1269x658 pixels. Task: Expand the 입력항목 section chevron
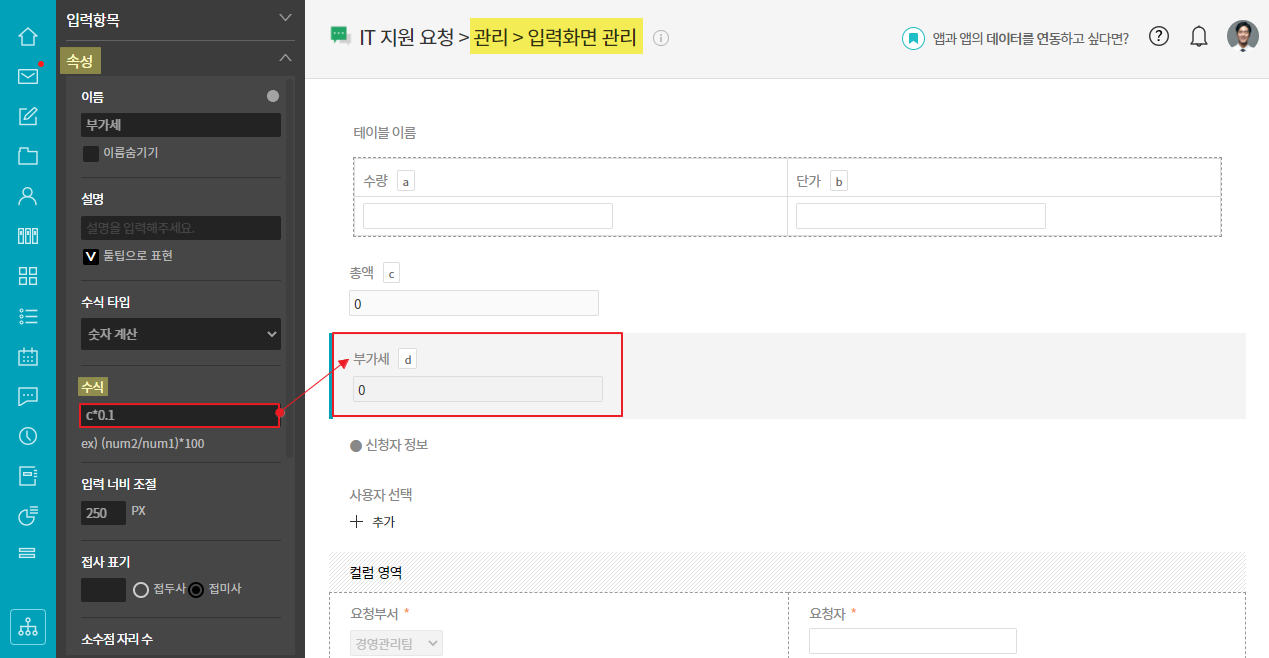pos(286,18)
